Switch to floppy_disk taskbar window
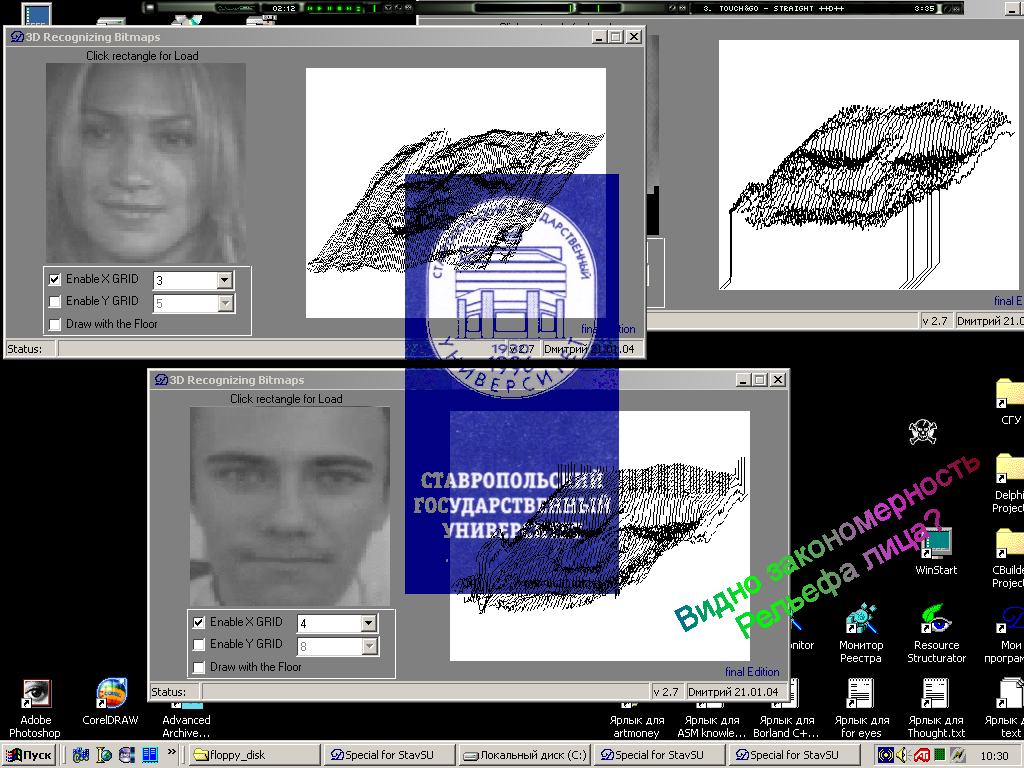This screenshot has height=768, width=1024. pos(255,756)
